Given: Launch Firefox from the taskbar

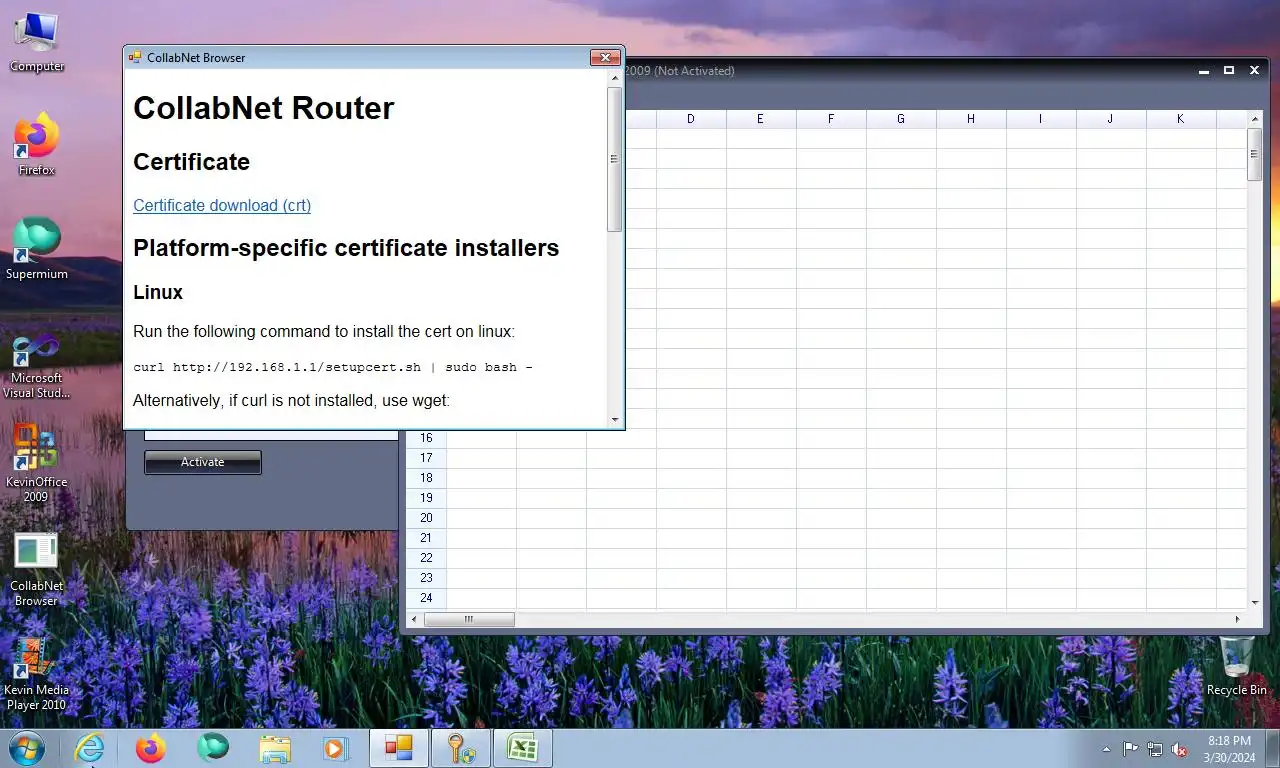Looking at the screenshot, I should click(151, 748).
